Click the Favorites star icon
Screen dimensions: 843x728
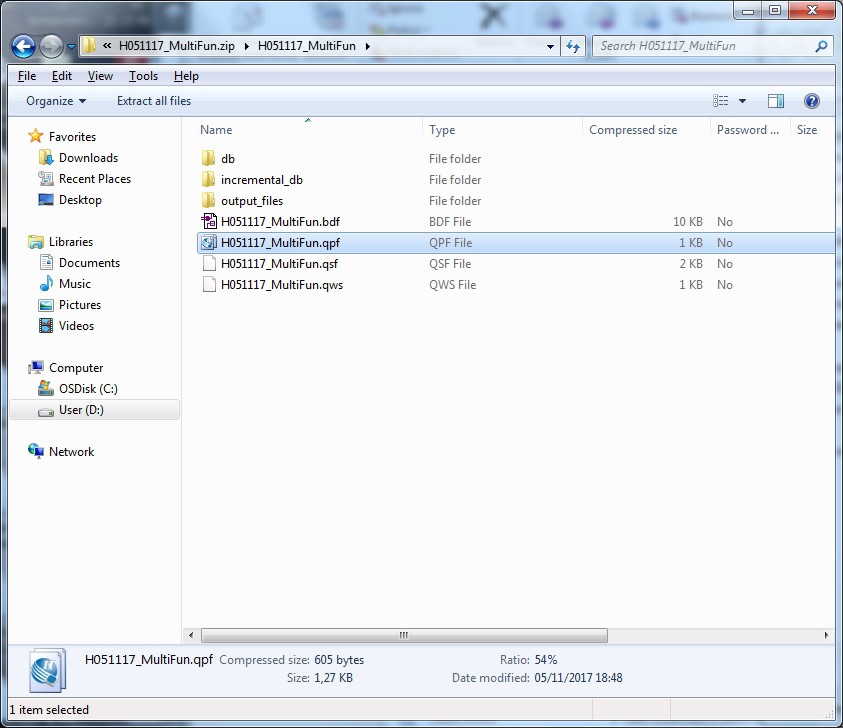pyautogui.click(x=35, y=135)
